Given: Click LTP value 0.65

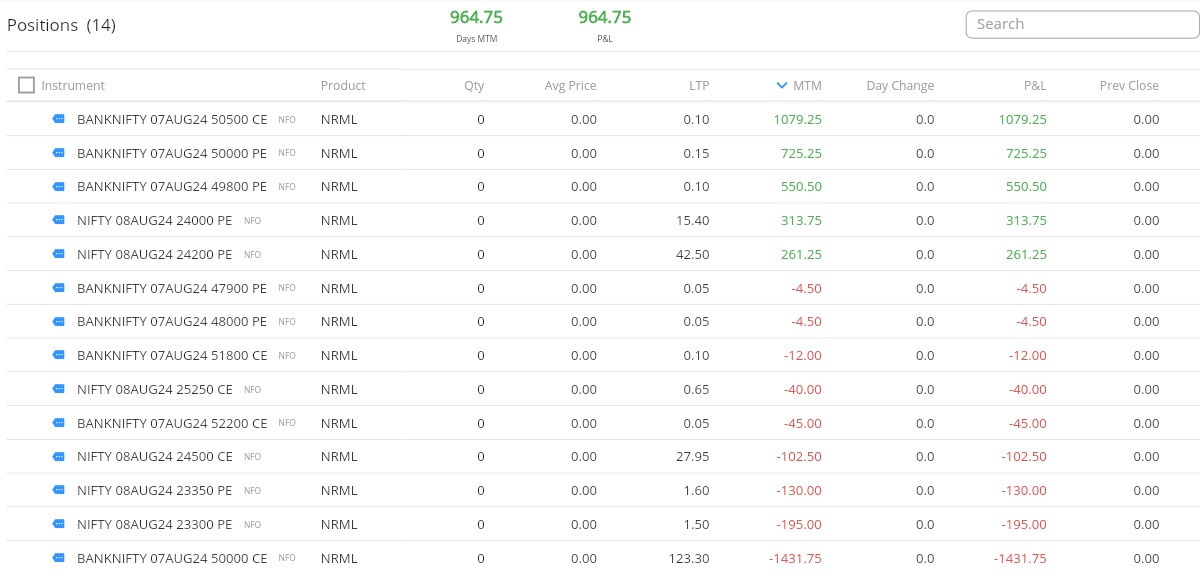Looking at the screenshot, I should coord(697,390).
